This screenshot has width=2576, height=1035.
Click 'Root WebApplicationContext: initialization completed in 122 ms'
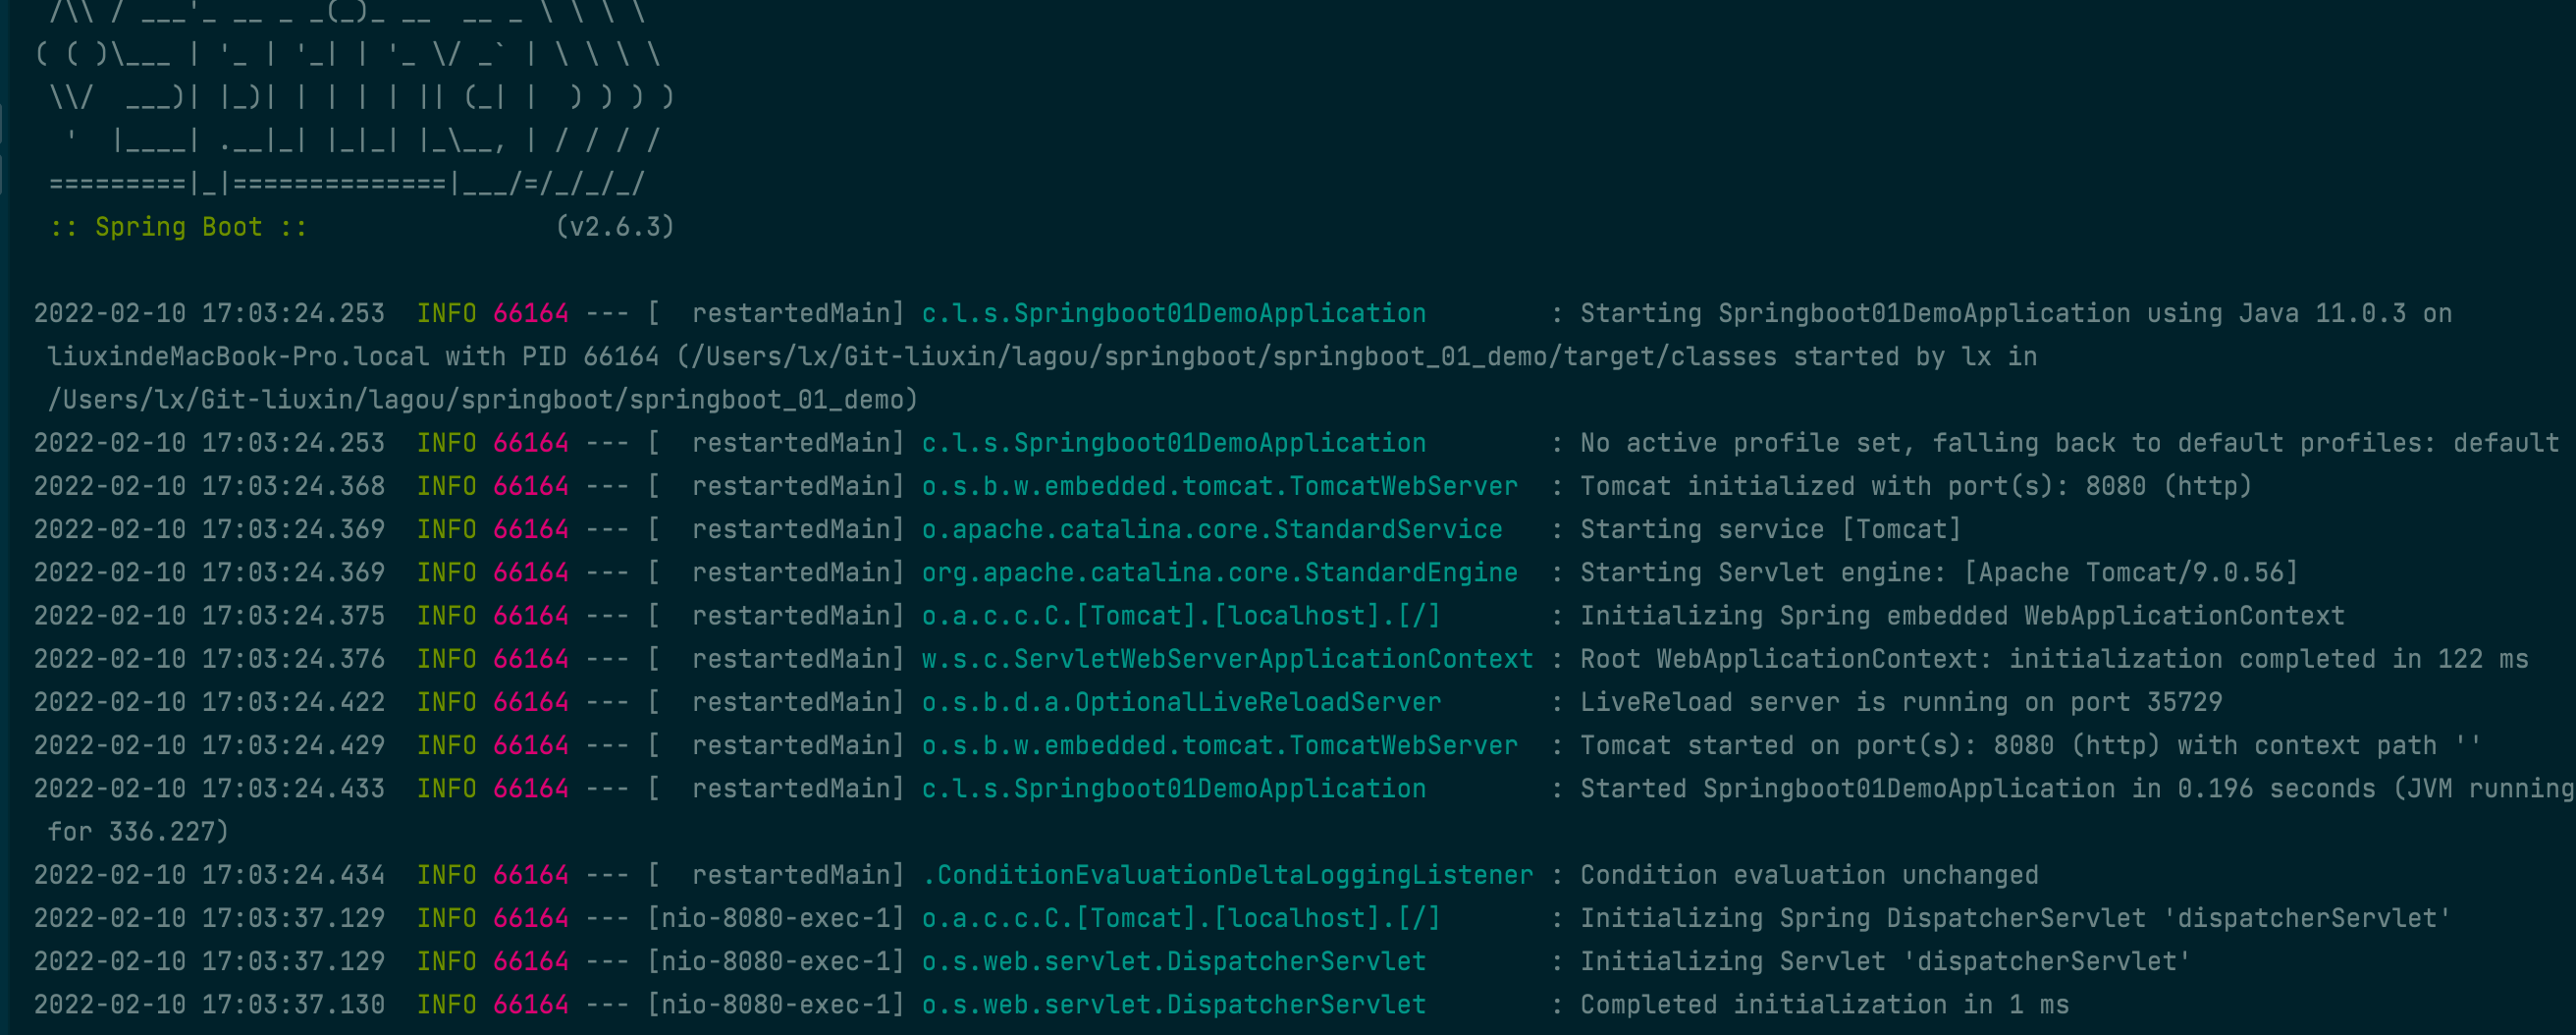2054,659
